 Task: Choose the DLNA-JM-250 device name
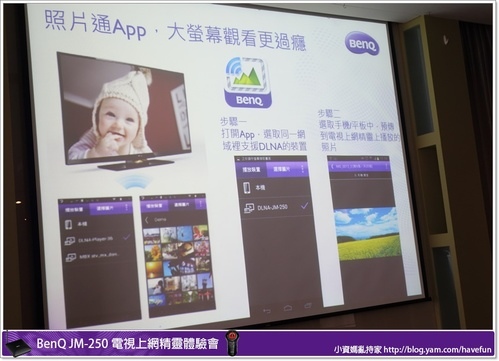pyautogui.click(x=272, y=207)
